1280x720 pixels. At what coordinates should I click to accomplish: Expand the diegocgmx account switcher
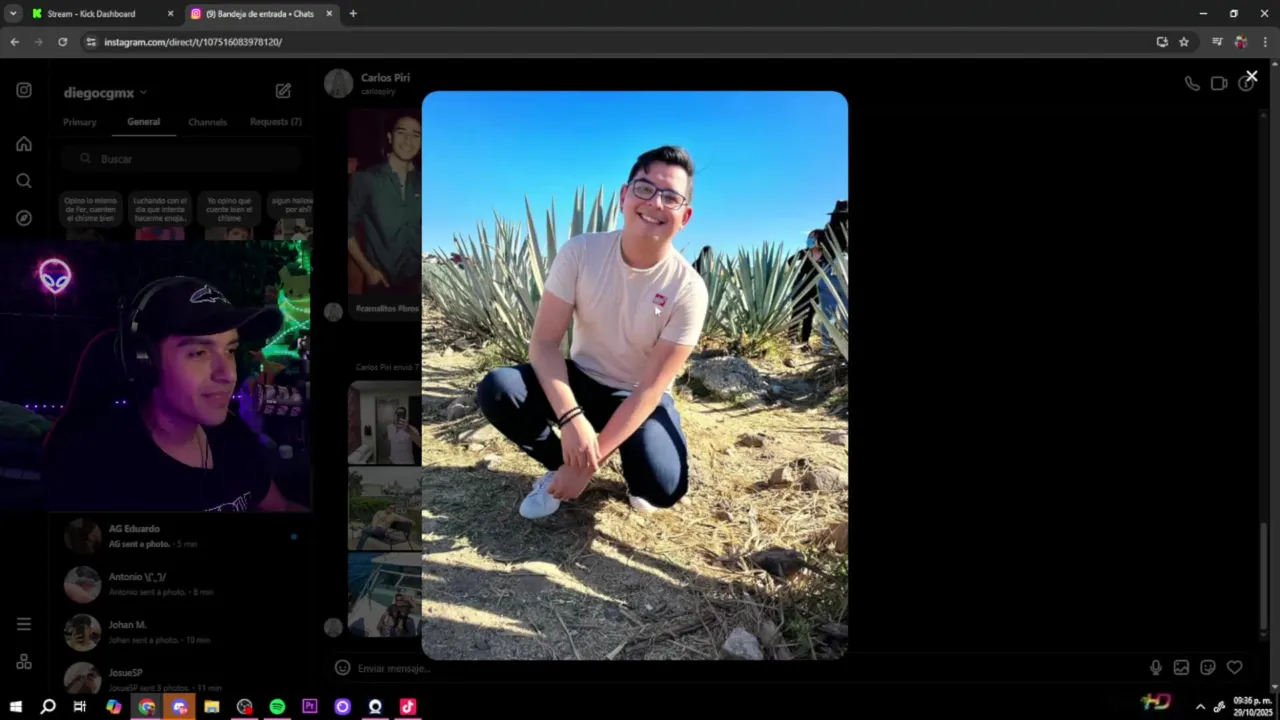tap(105, 93)
